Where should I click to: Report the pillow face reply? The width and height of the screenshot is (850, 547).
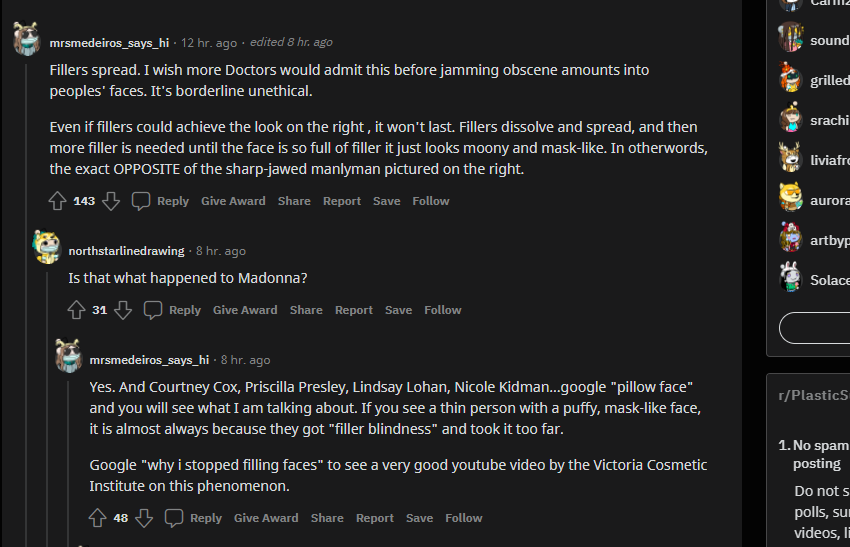375,518
